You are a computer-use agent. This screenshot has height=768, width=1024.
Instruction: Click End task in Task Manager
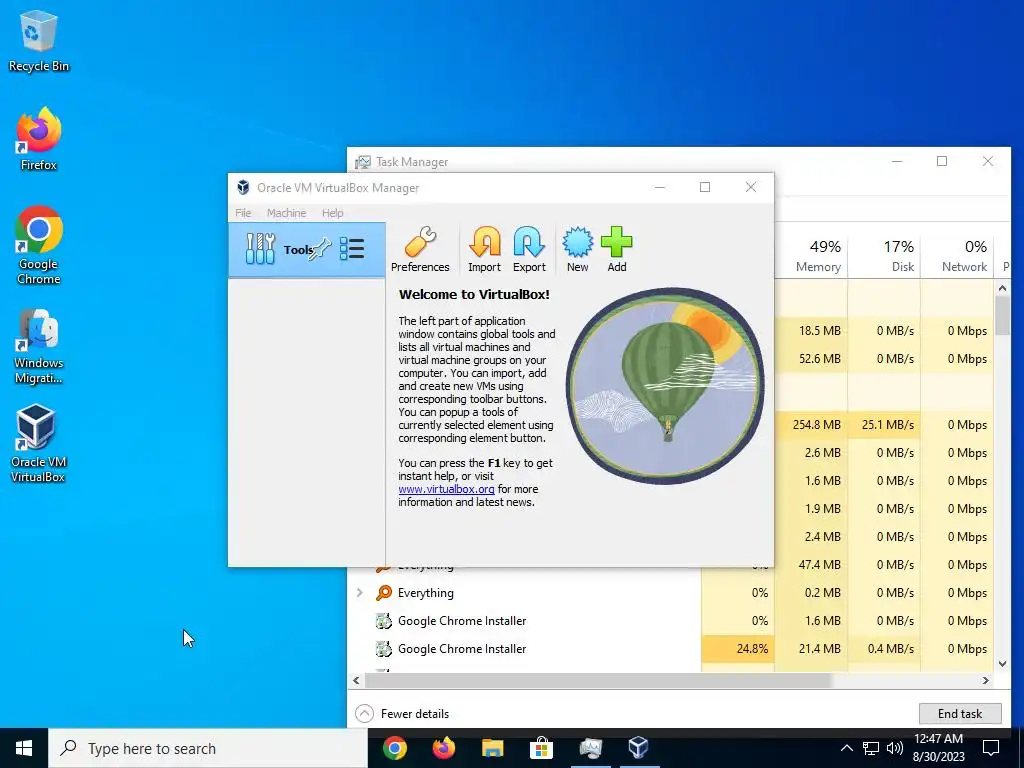[x=960, y=714]
